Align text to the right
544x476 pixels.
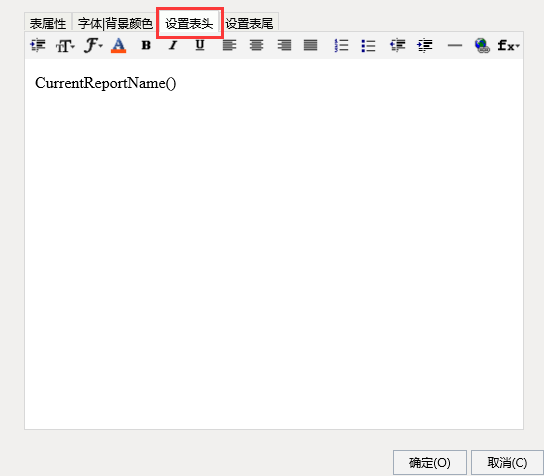pyautogui.click(x=284, y=45)
